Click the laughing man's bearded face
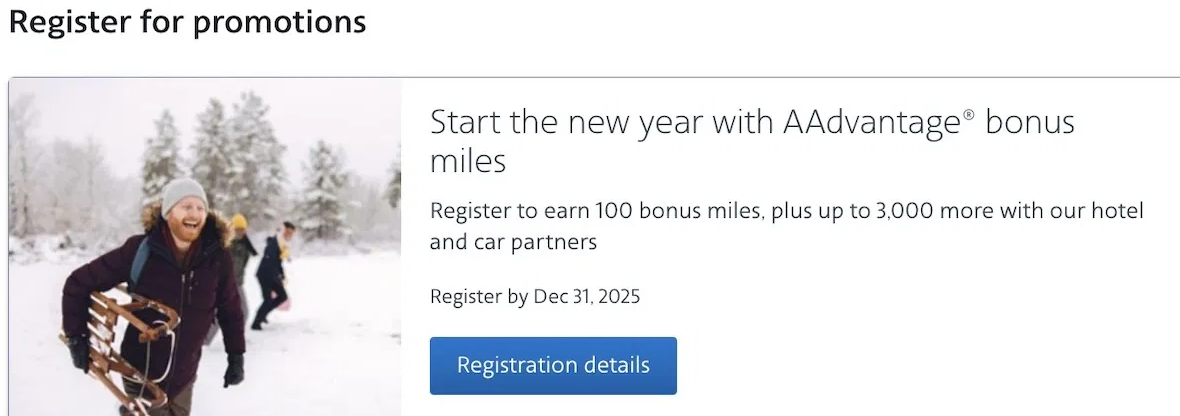Viewport: 1180px width, 416px height. 183,221
